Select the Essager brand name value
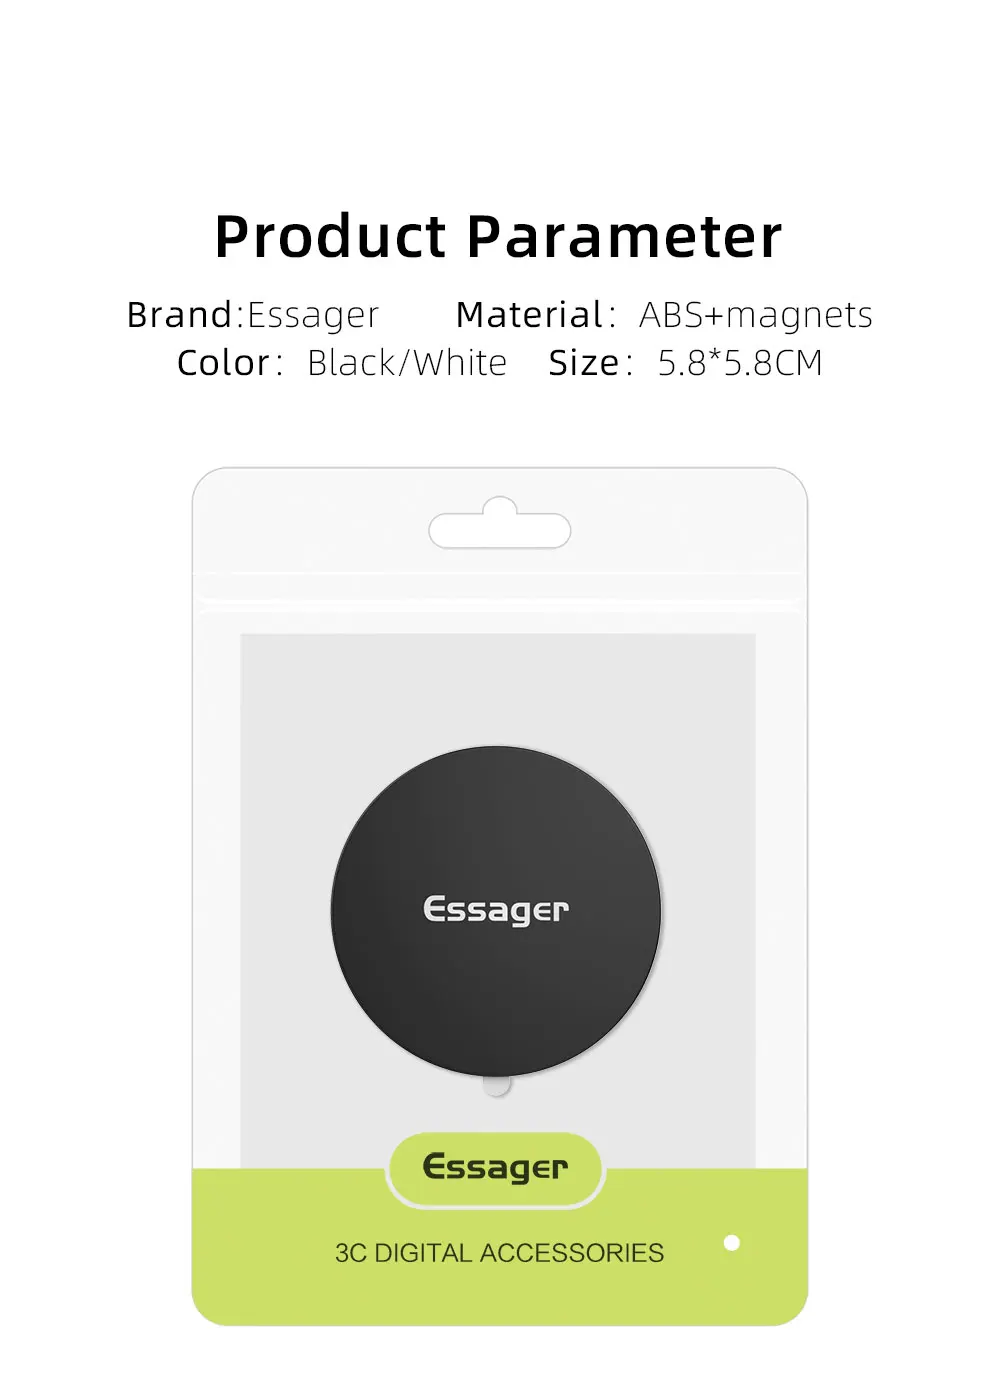The height and width of the screenshot is (1397, 1000). 313,315
